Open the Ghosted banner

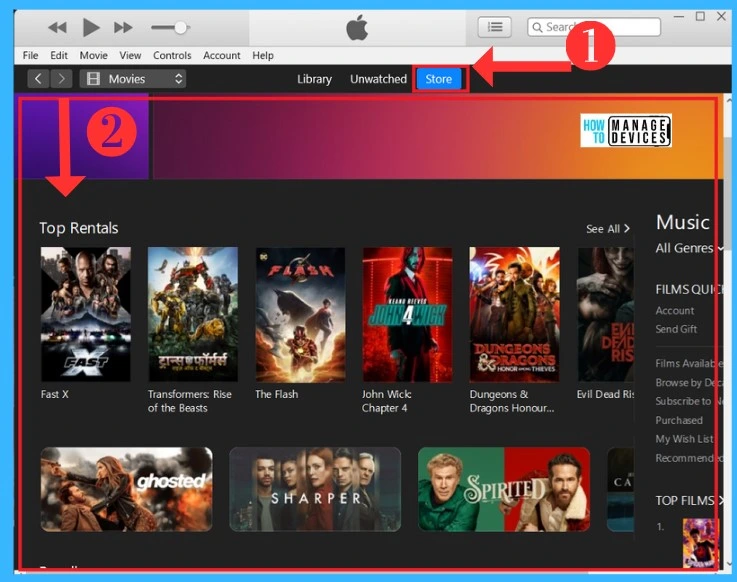click(x=126, y=489)
